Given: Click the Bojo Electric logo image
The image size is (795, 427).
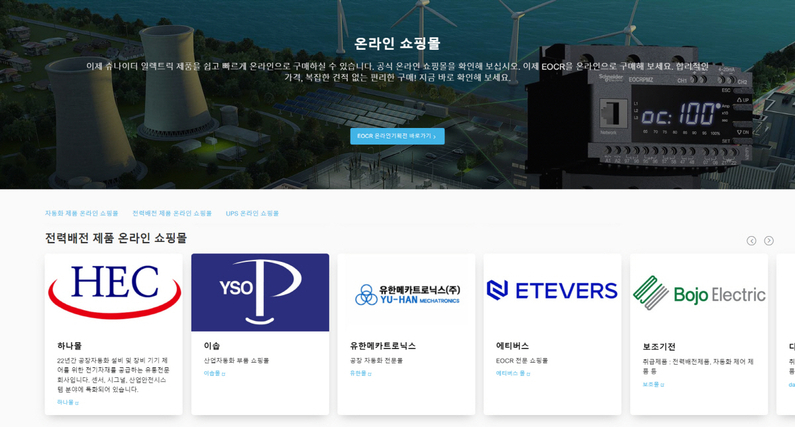Looking at the screenshot, I should (699, 293).
